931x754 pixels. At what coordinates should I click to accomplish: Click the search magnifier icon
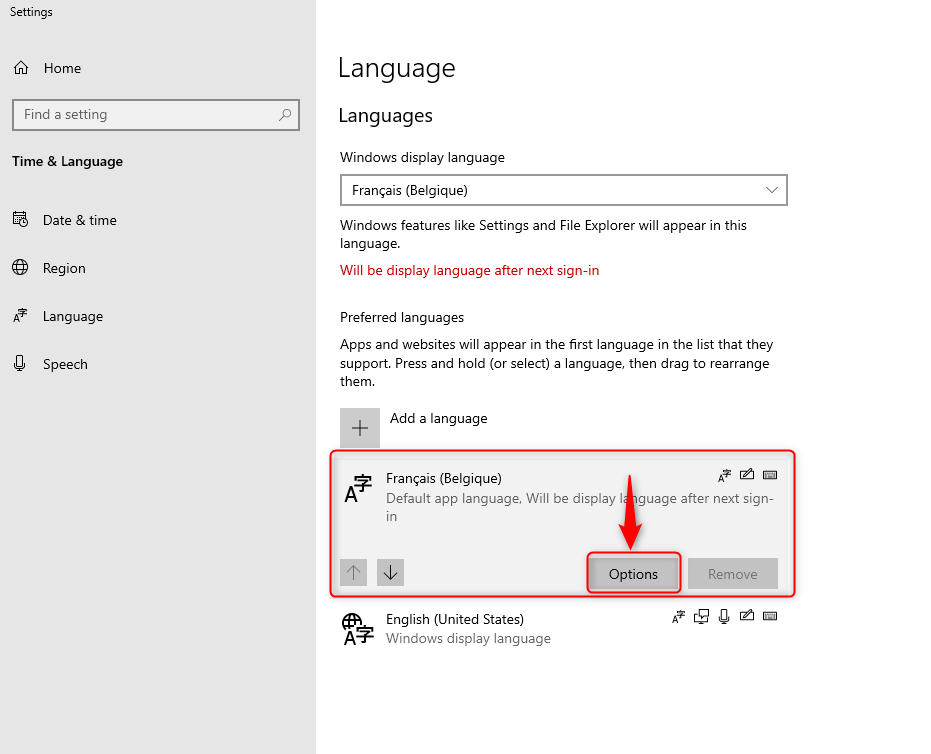[x=285, y=115]
